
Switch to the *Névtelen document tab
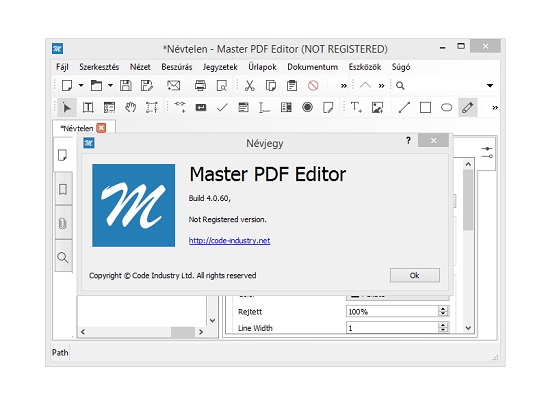(77, 128)
